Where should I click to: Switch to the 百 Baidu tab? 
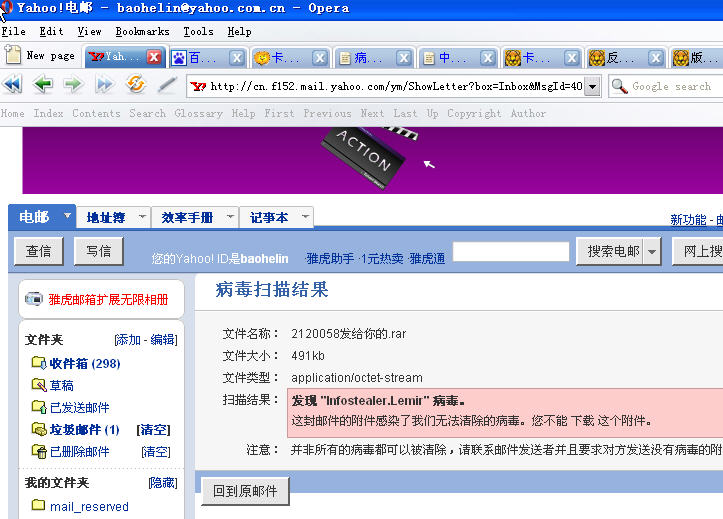[x=201, y=58]
